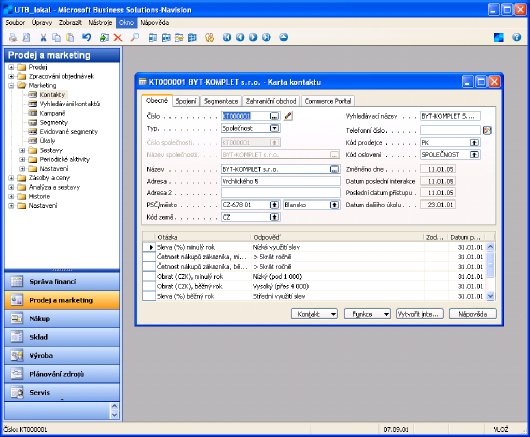Open the Okno menu
Image resolution: width=530 pixels, height=437 pixels.
(x=126, y=23)
